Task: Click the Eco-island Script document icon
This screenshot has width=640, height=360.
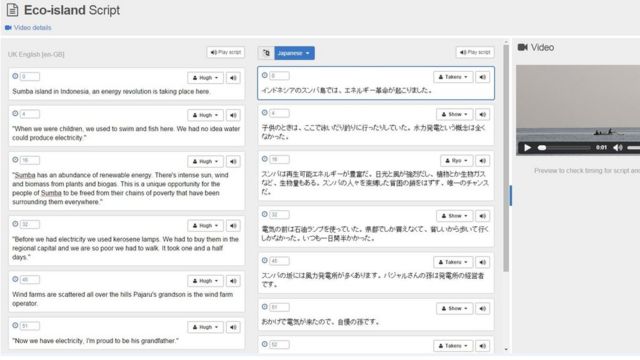Action: (x=13, y=10)
